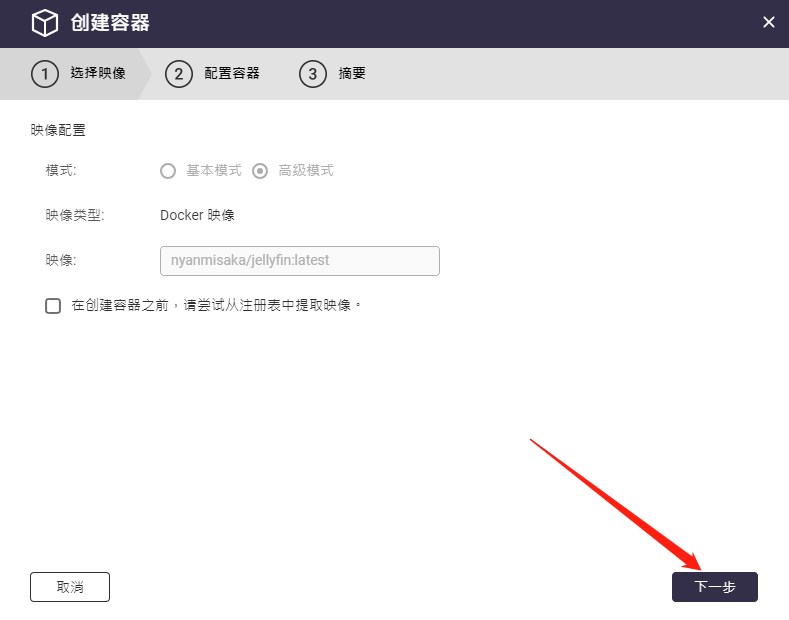Click the container cube icon in header
Image resolution: width=789 pixels, height=620 pixels.
pyautogui.click(x=45, y=23)
